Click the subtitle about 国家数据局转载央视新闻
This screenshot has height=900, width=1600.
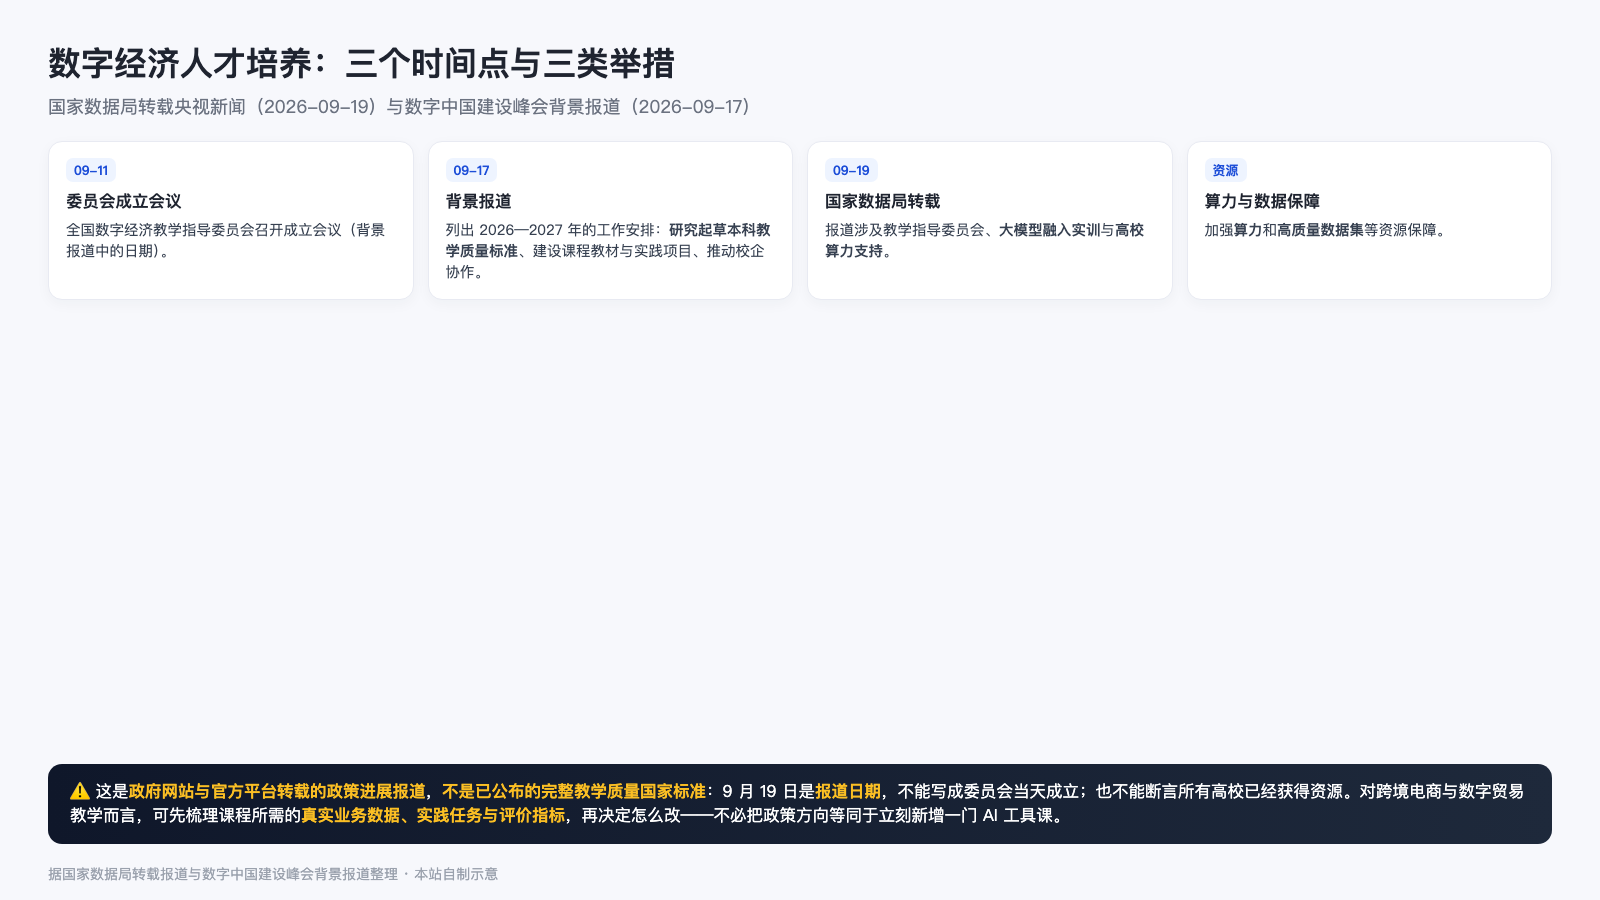(400, 107)
